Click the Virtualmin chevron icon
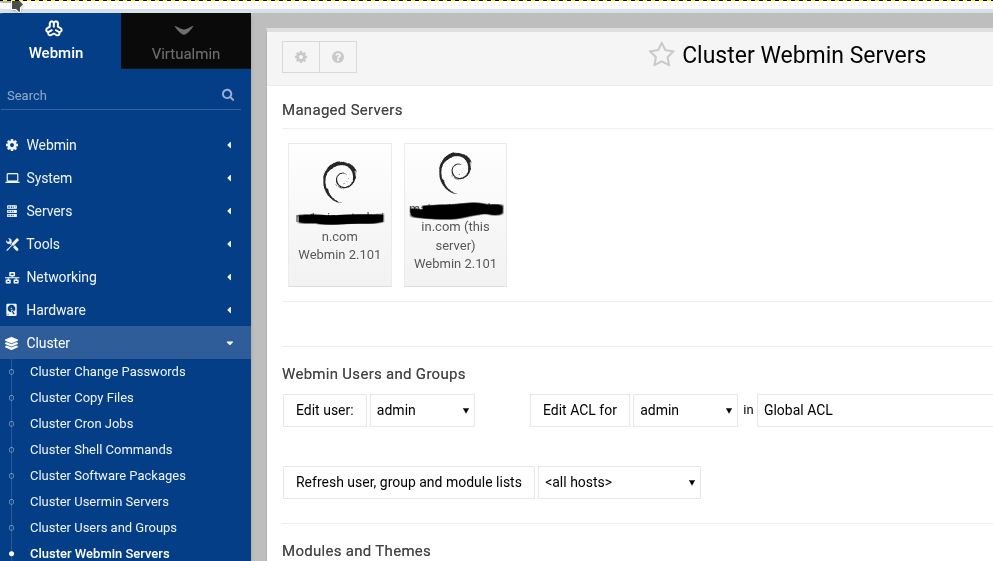 (184, 30)
